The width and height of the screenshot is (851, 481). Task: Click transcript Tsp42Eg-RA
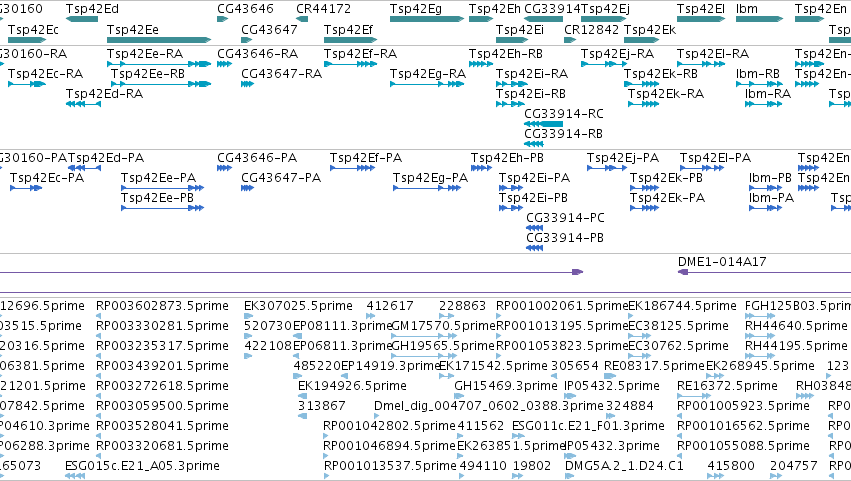click(x=428, y=74)
